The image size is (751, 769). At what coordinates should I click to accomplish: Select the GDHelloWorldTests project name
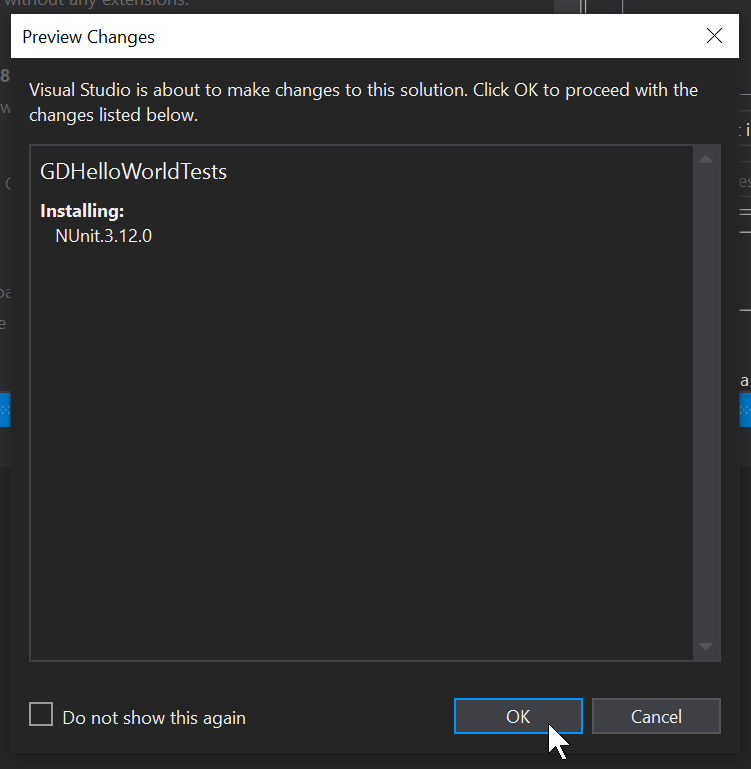pyautogui.click(x=133, y=172)
